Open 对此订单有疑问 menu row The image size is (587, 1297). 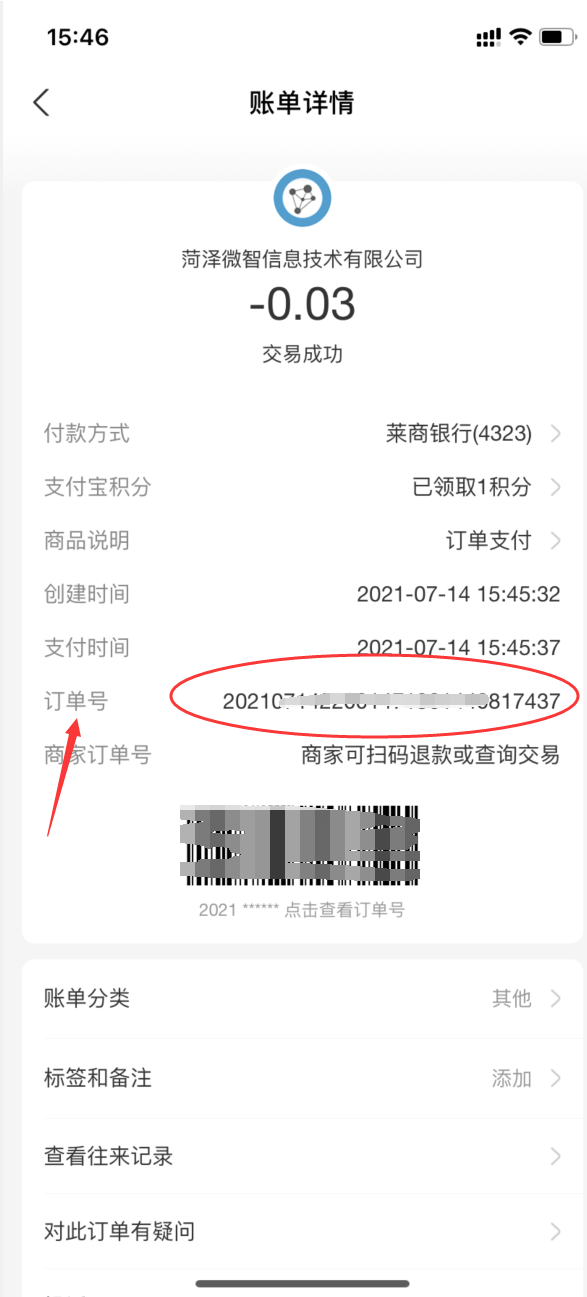tap(302, 1231)
